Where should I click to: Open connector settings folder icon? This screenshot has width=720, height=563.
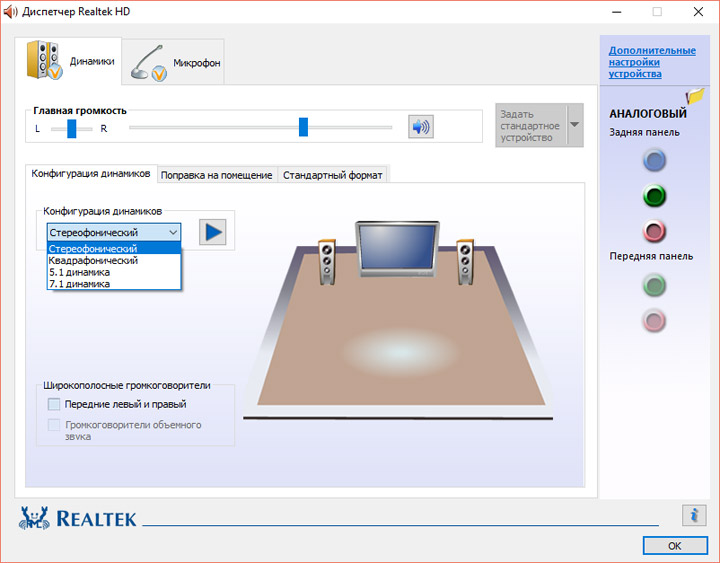tap(695, 96)
